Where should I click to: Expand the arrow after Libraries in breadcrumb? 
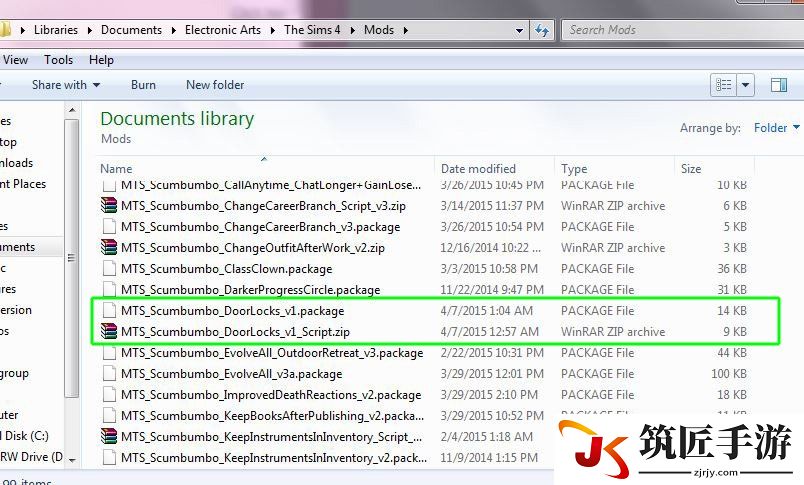[x=90, y=31]
